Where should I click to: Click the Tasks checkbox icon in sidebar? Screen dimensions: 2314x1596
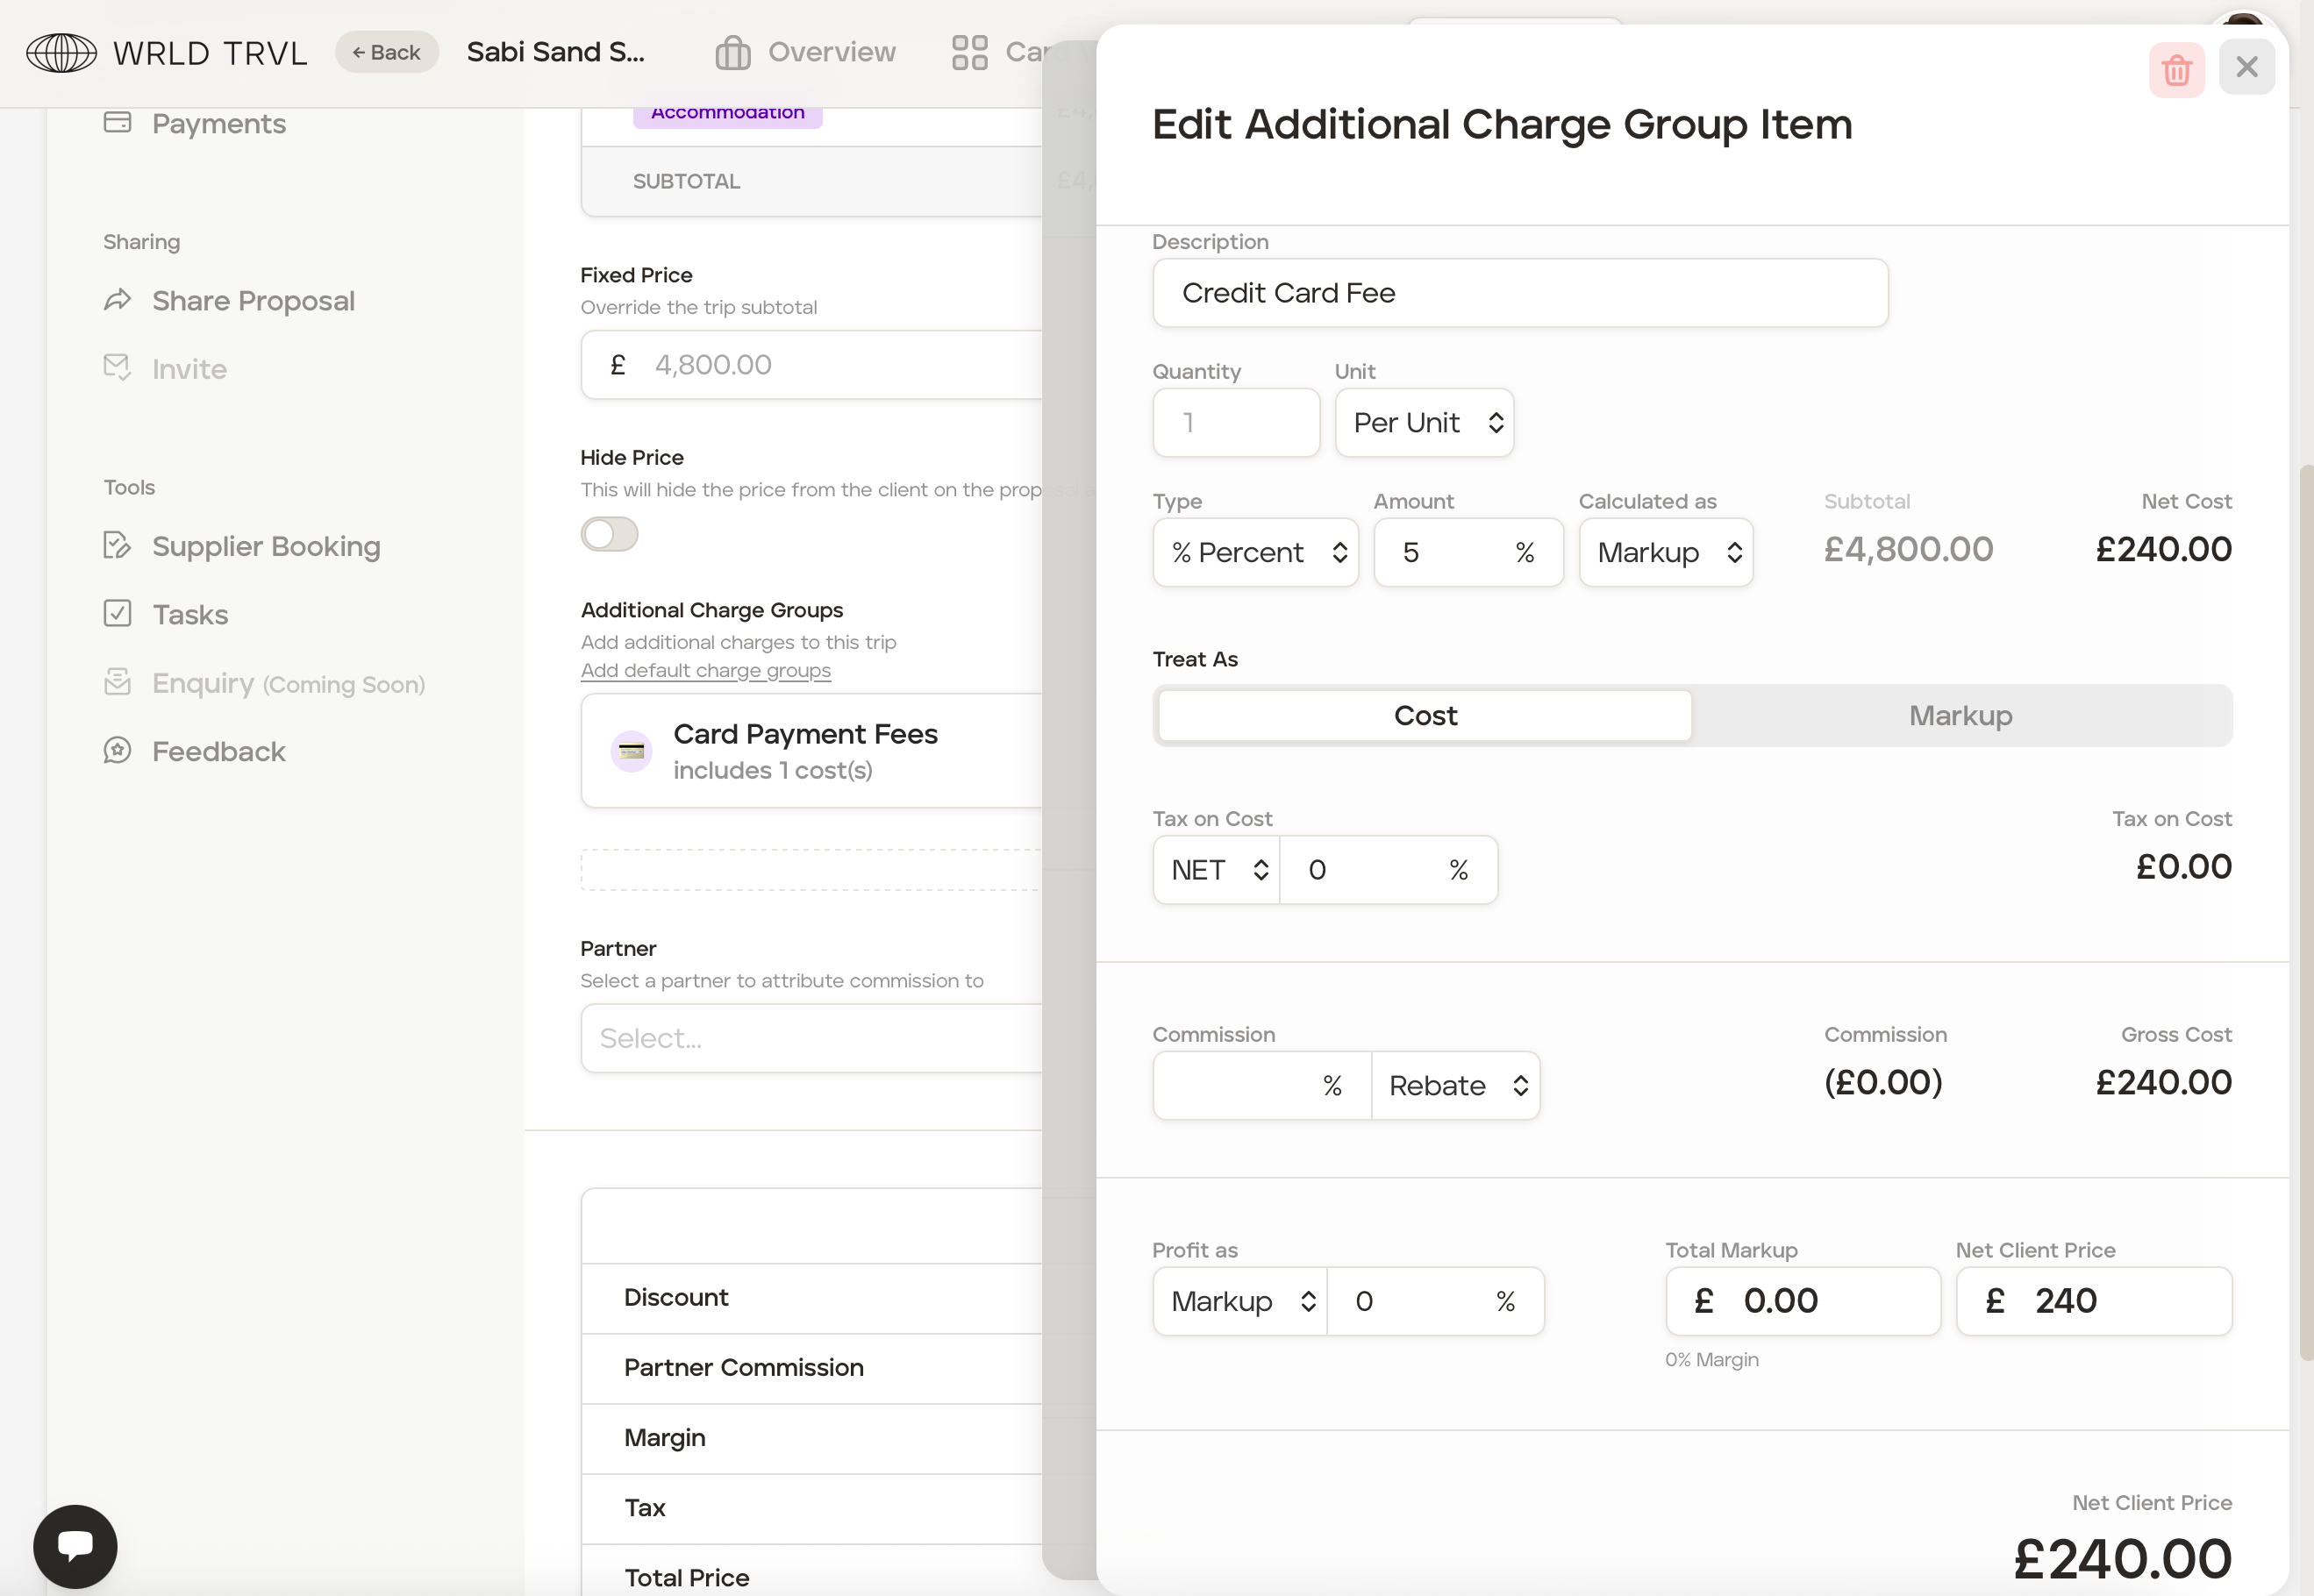point(118,614)
